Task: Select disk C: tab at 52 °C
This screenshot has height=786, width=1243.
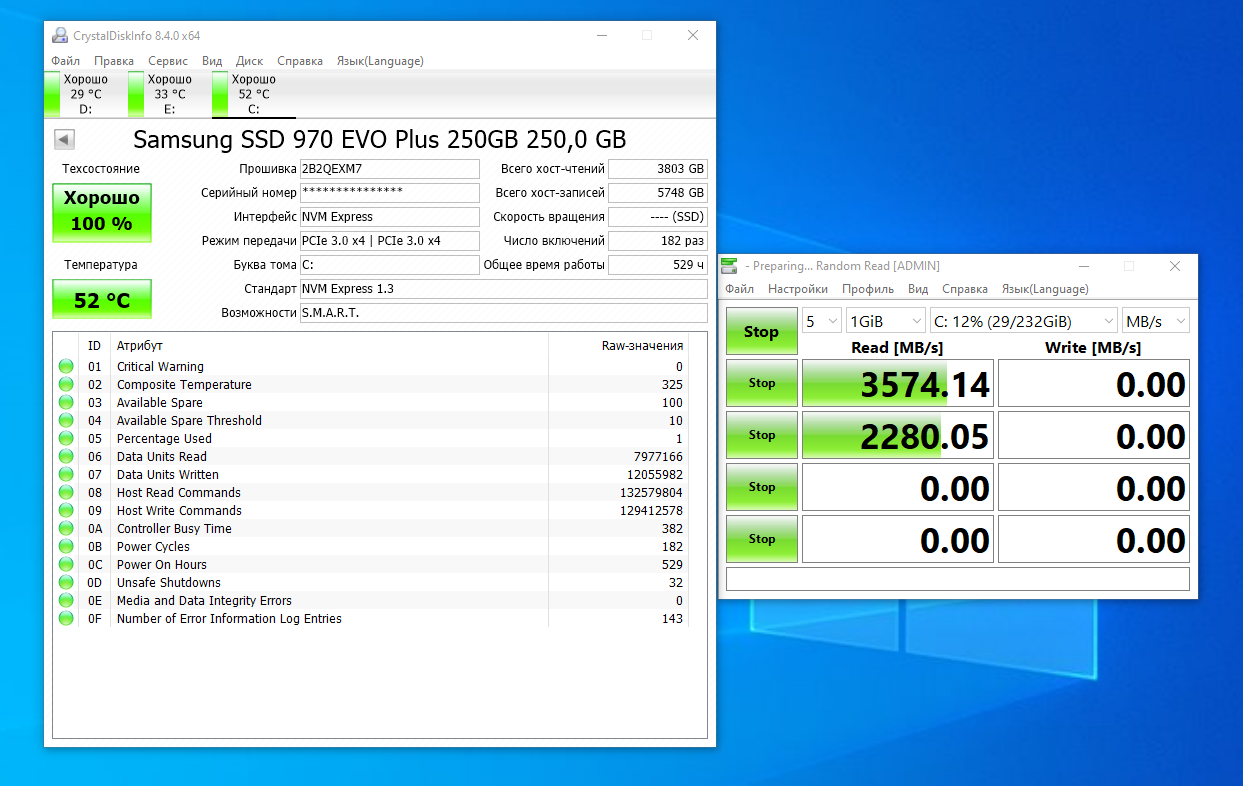Action: [x=253, y=94]
